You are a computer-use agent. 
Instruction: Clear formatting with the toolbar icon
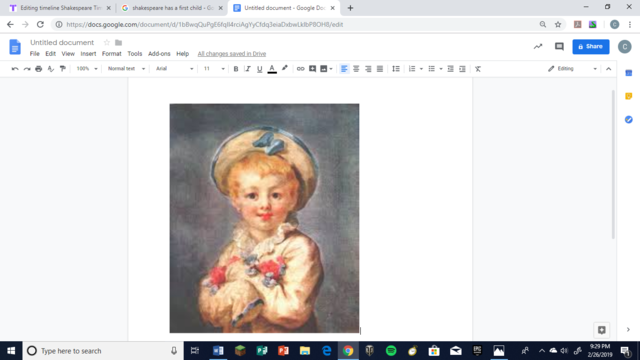pyautogui.click(x=478, y=69)
